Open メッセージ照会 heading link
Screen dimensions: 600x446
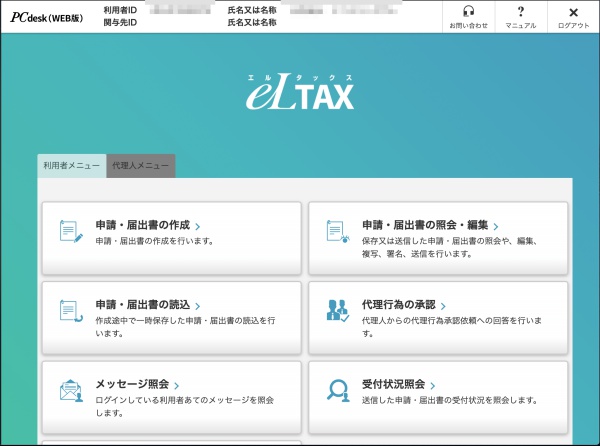tap(132, 384)
